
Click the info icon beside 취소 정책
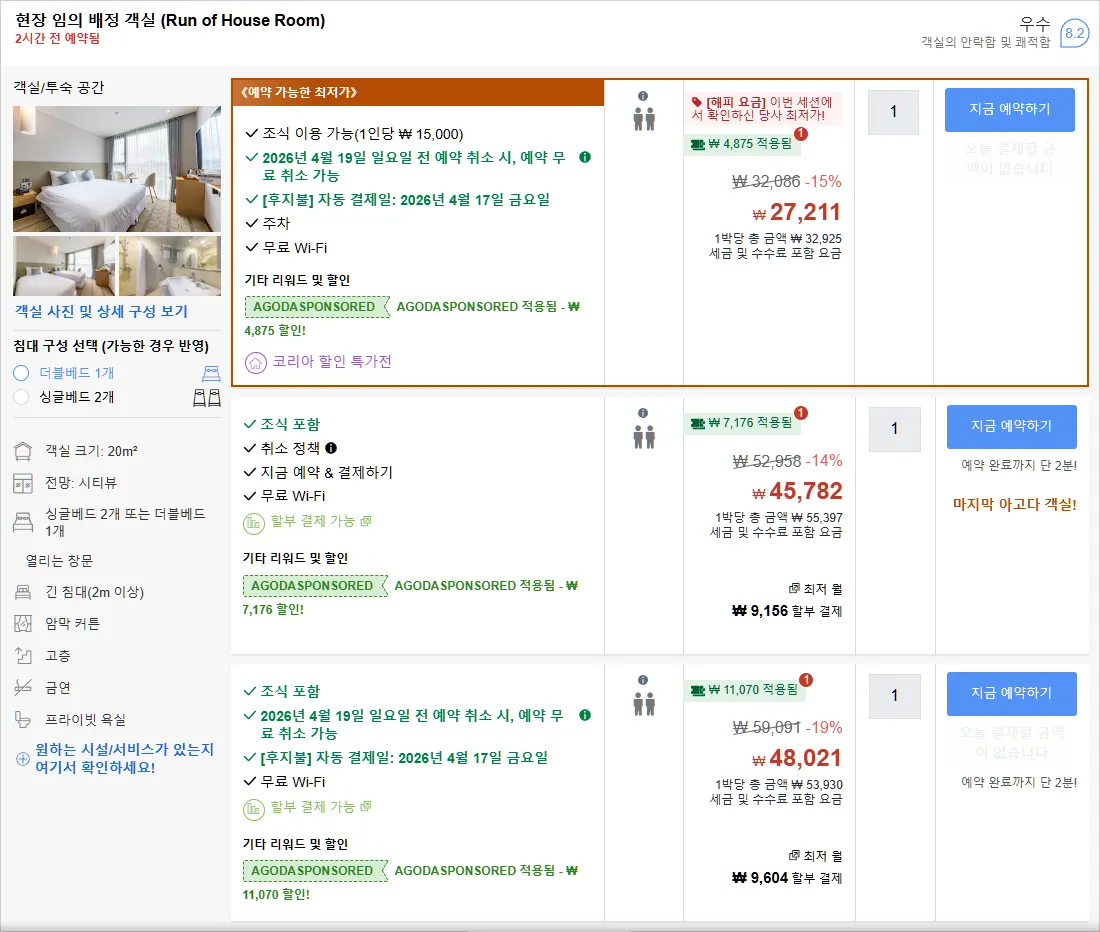pos(331,448)
